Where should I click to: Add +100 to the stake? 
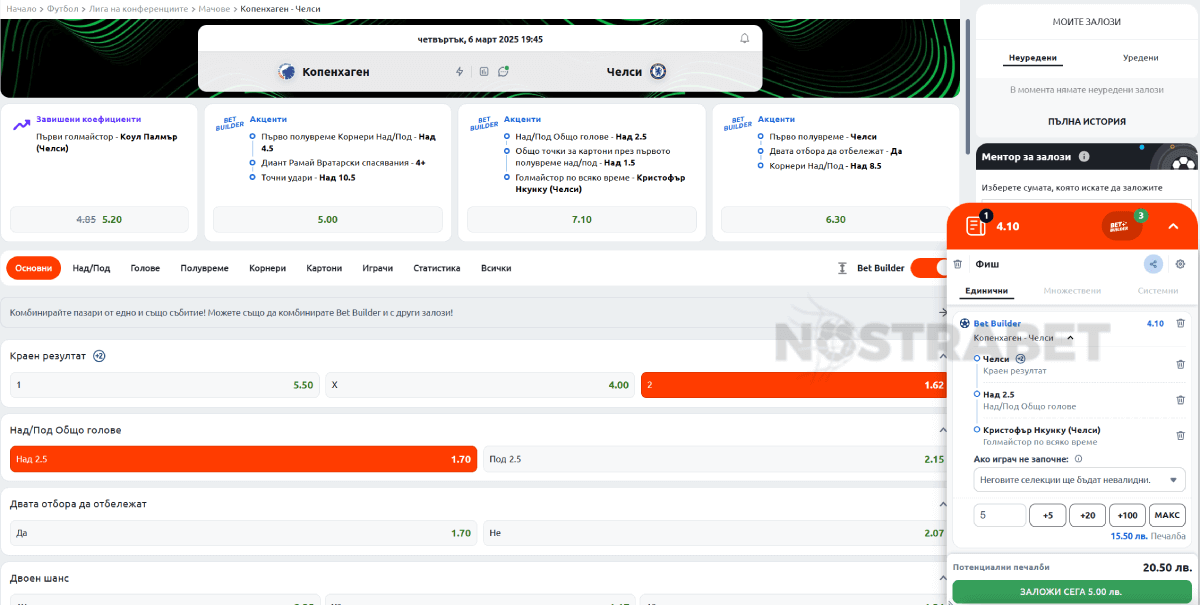(1127, 515)
